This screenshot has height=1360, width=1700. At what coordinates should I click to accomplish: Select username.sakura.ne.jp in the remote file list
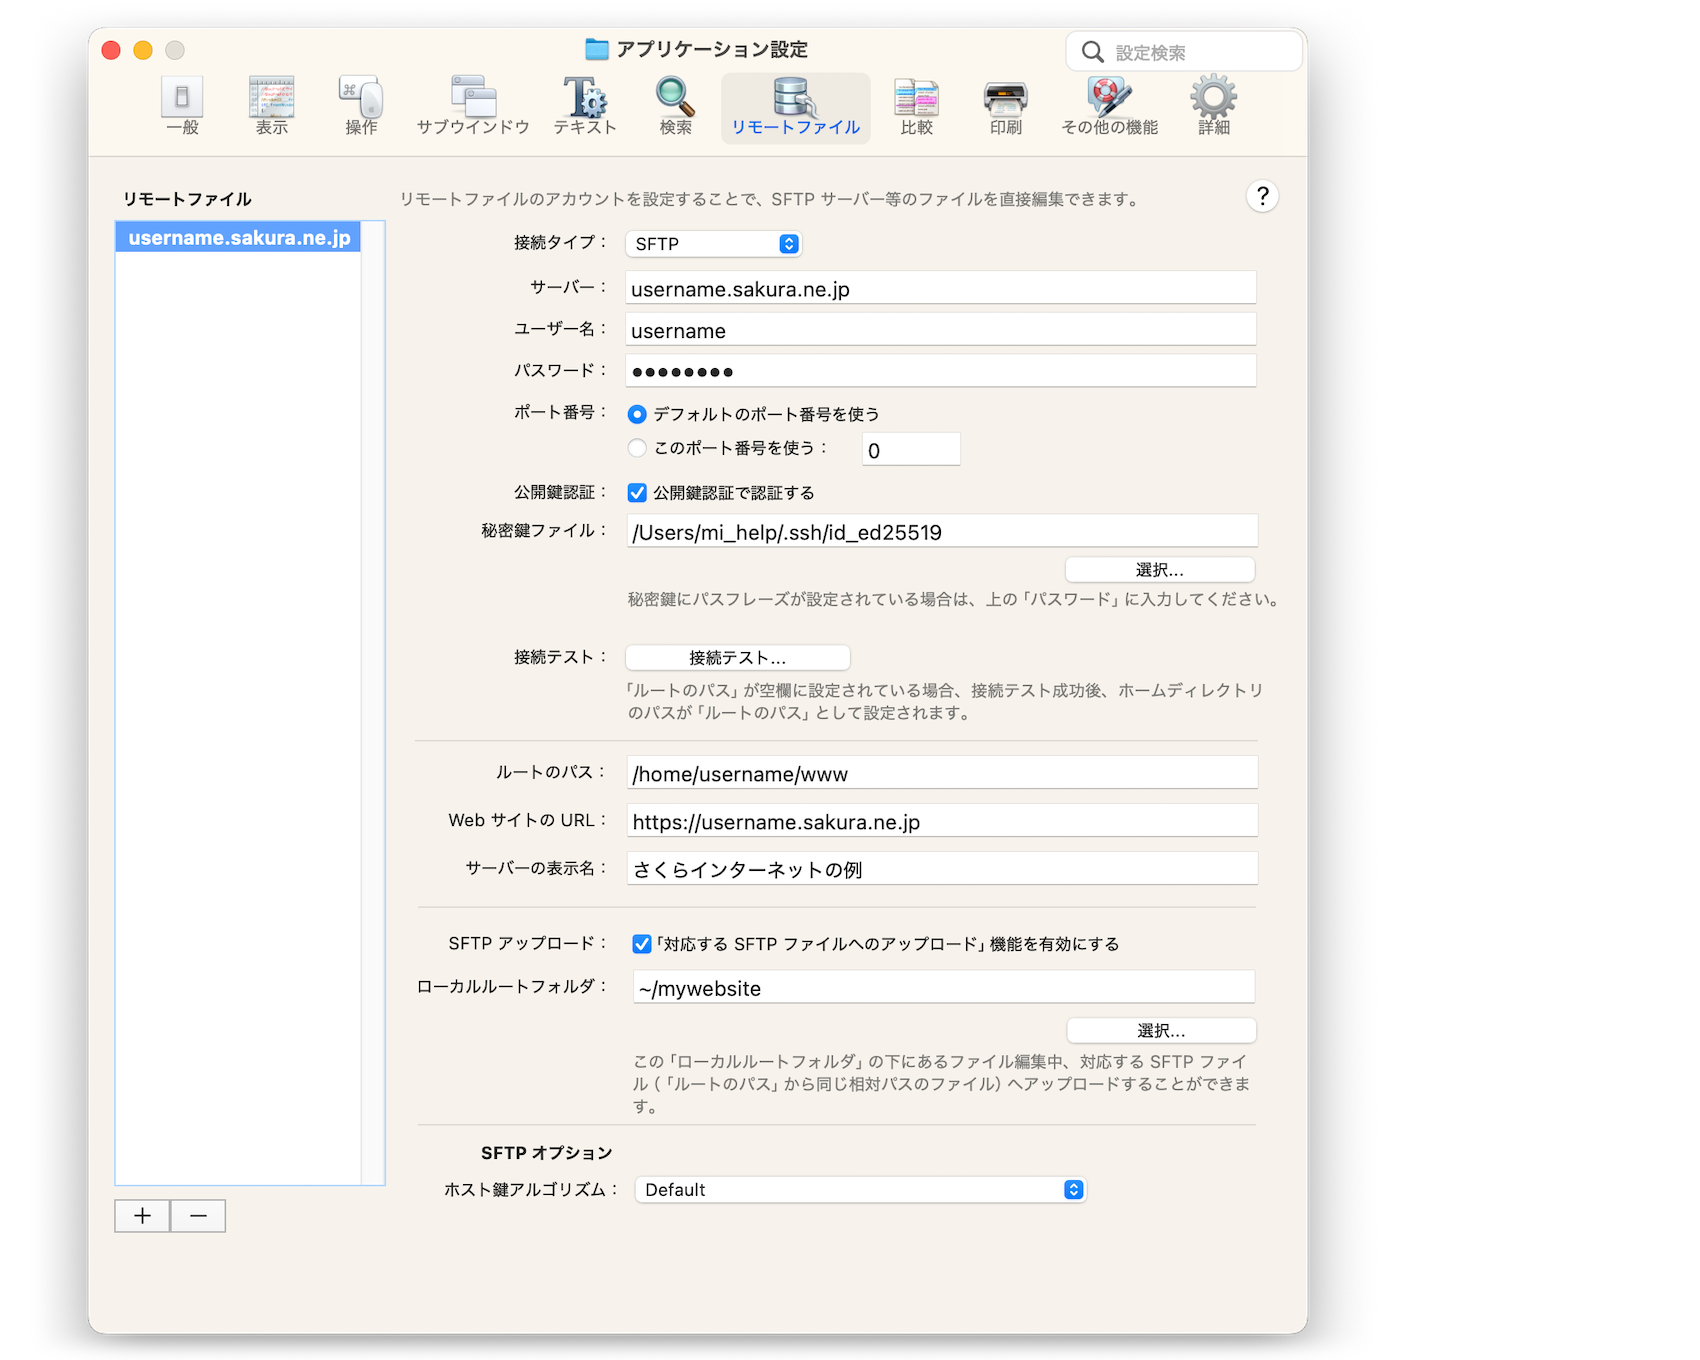point(239,238)
